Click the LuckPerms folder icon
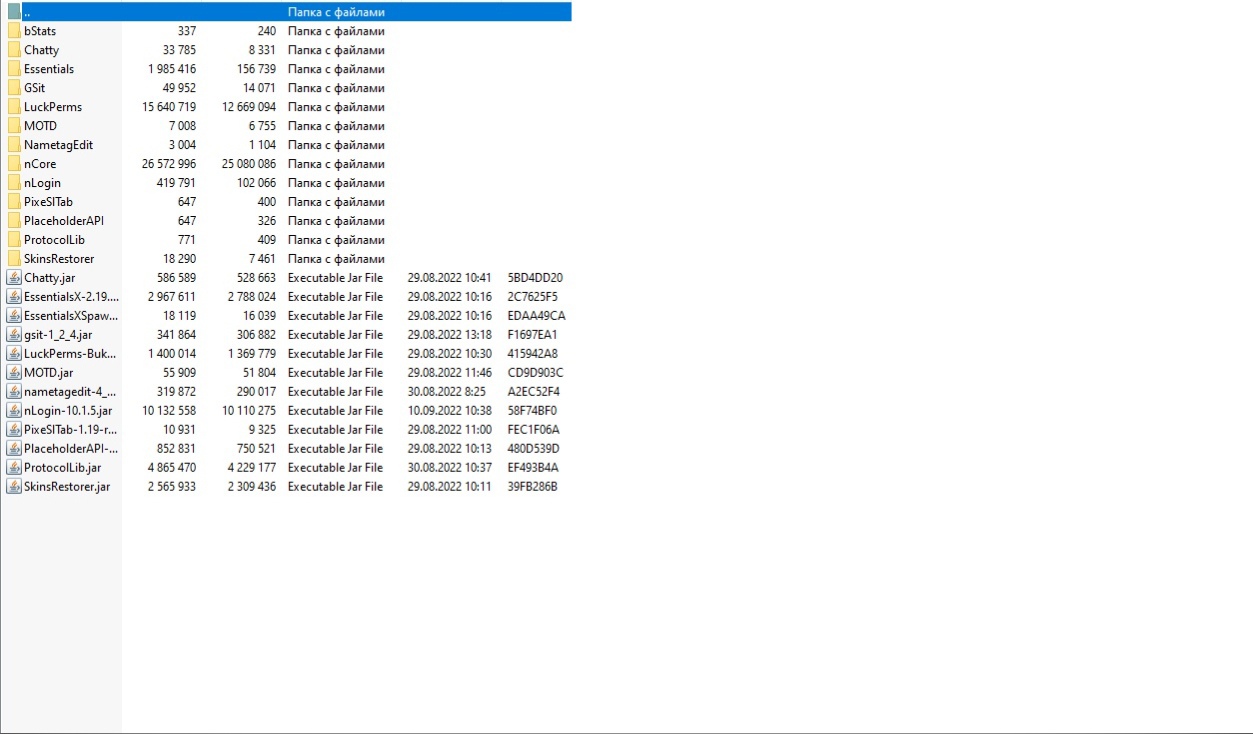The width and height of the screenshot is (1253, 734). tap(14, 107)
